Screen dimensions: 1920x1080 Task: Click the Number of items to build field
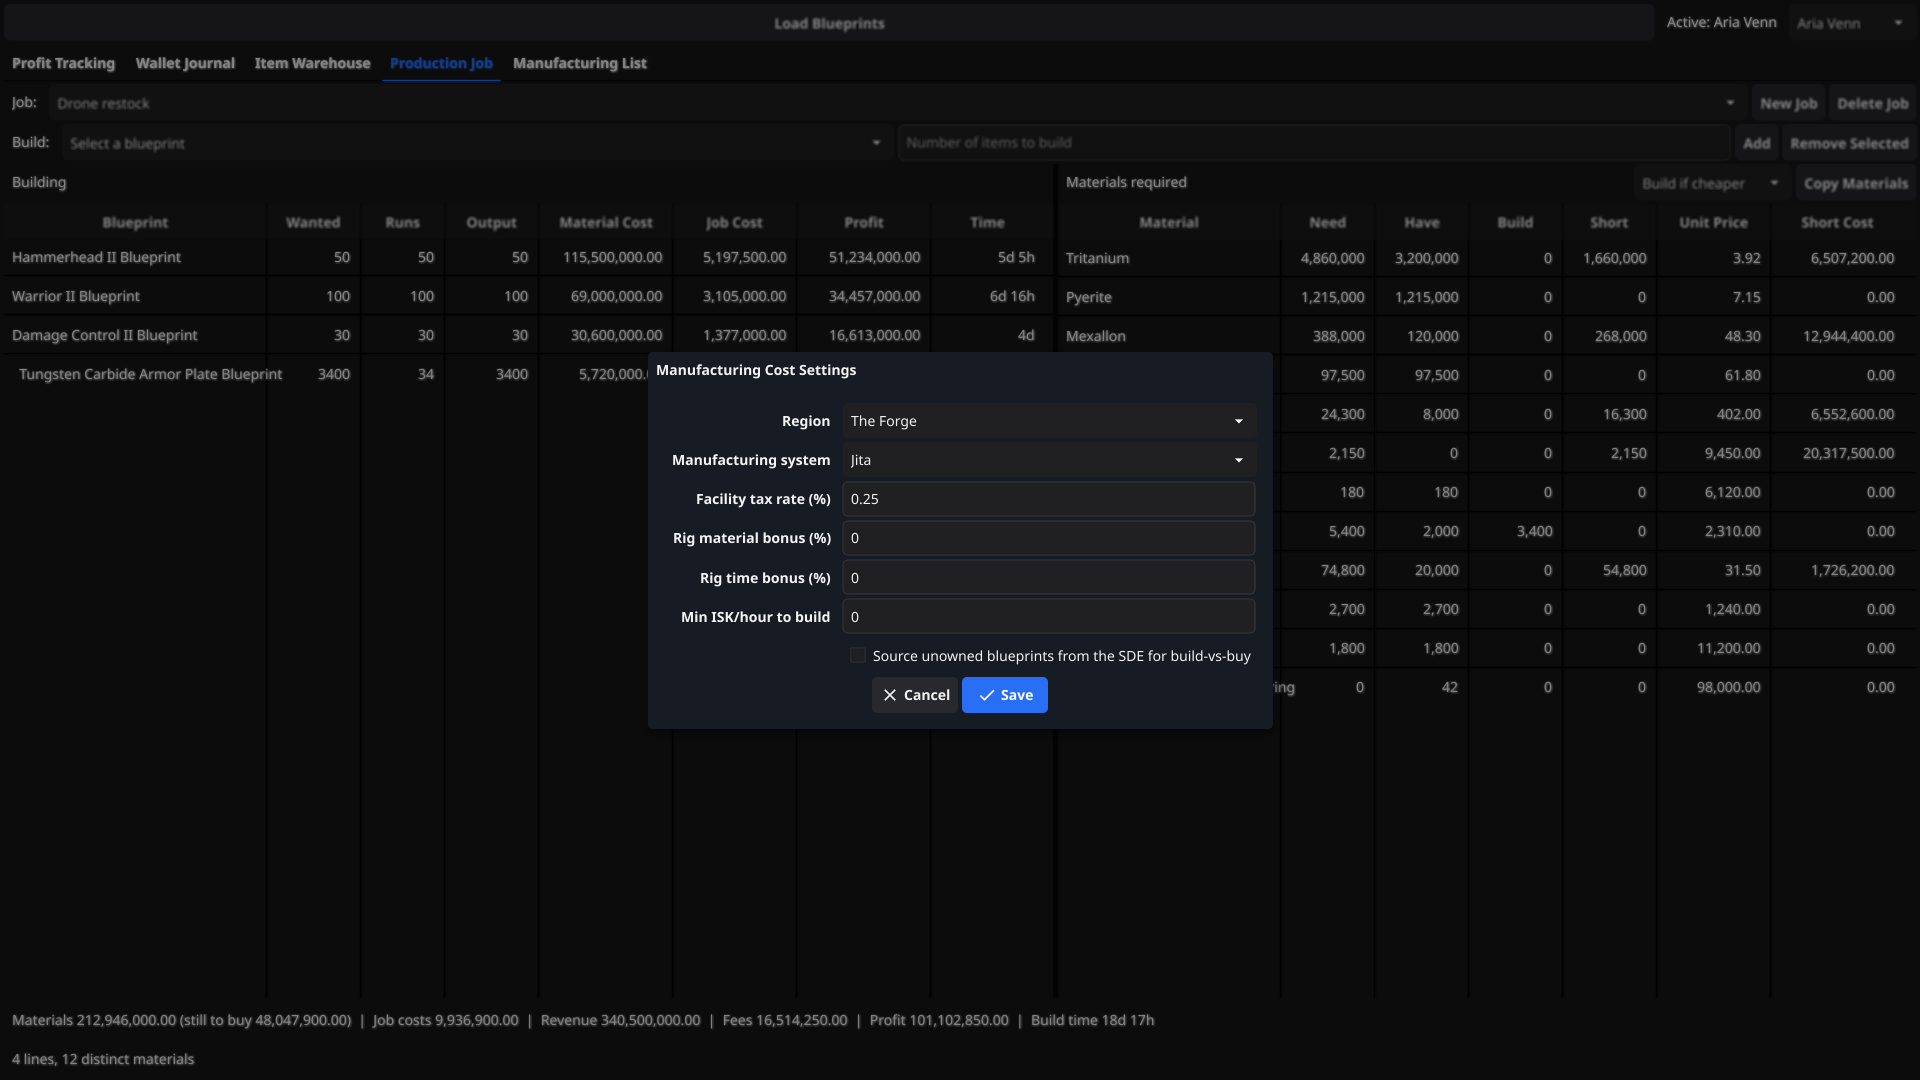pos(1313,143)
